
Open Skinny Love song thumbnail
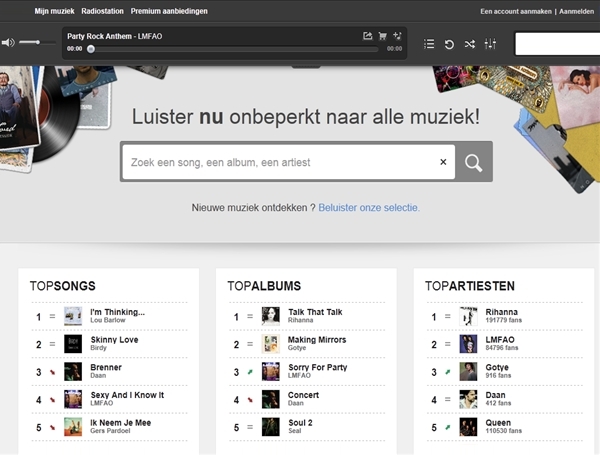coord(73,344)
